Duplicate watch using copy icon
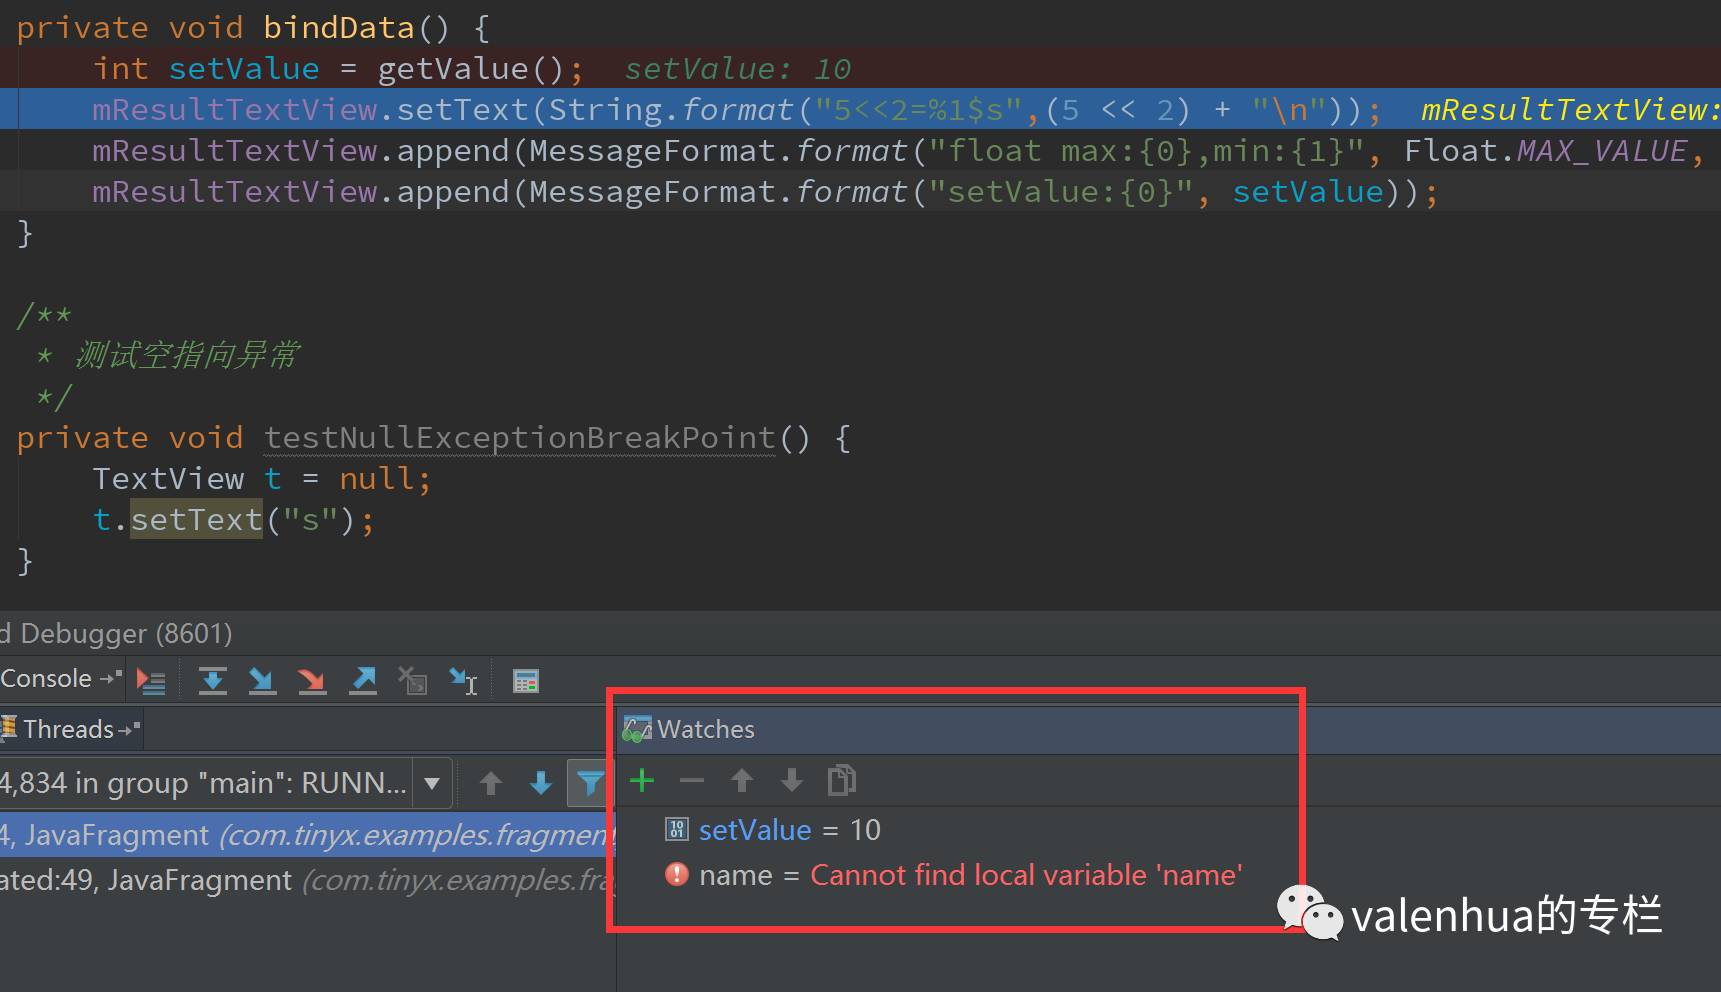This screenshot has height=992, width=1721. click(841, 780)
